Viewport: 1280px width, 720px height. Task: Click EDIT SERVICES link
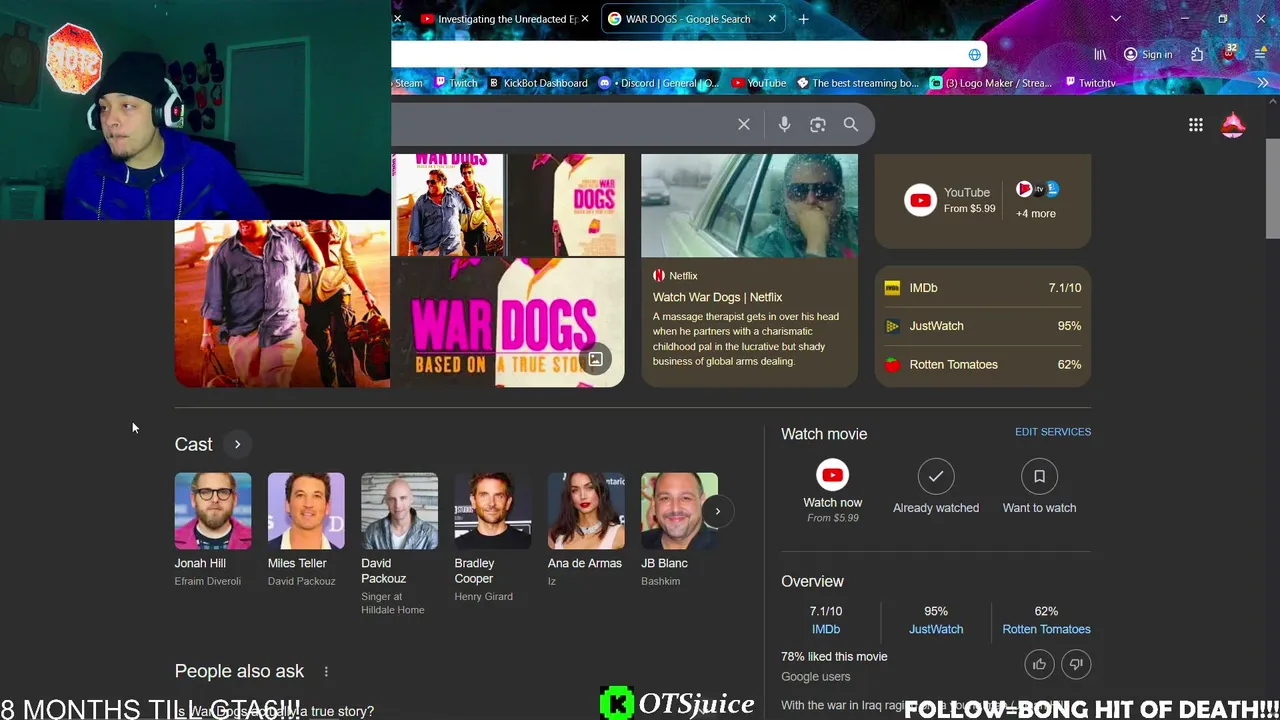(x=1053, y=432)
